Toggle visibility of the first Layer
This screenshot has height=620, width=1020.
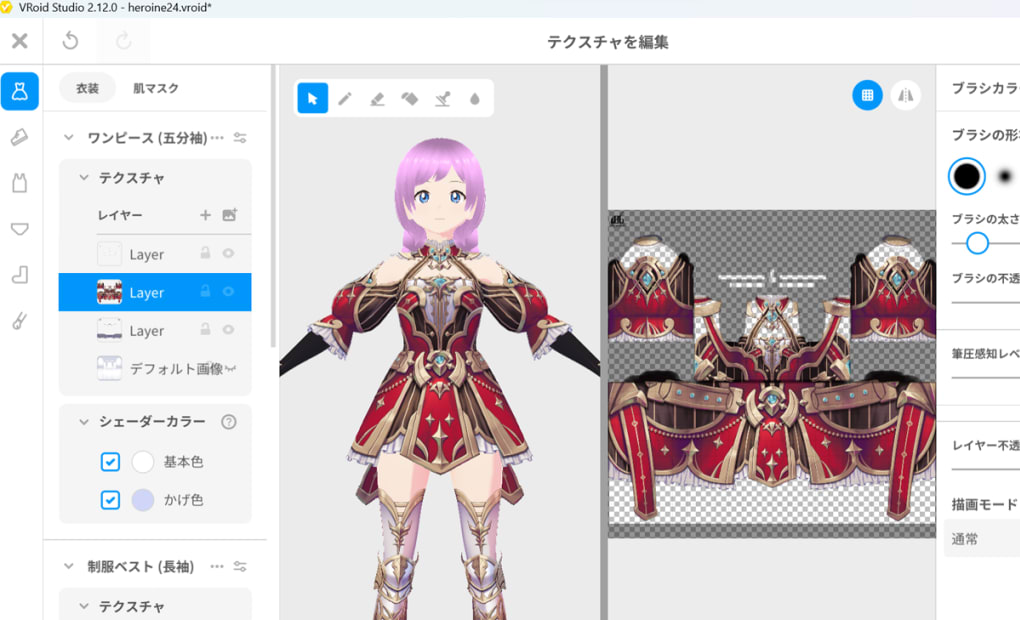tap(228, 253)
